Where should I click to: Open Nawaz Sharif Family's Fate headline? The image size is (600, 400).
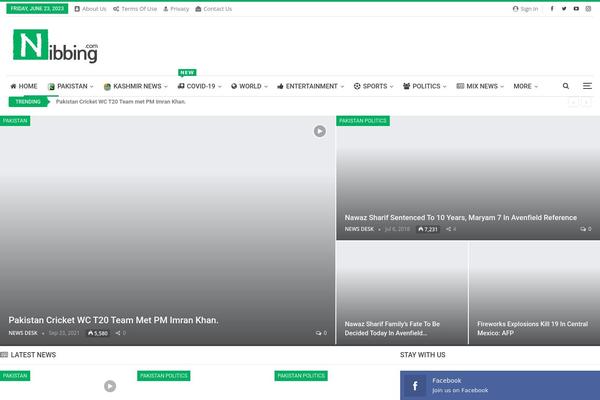392,328
